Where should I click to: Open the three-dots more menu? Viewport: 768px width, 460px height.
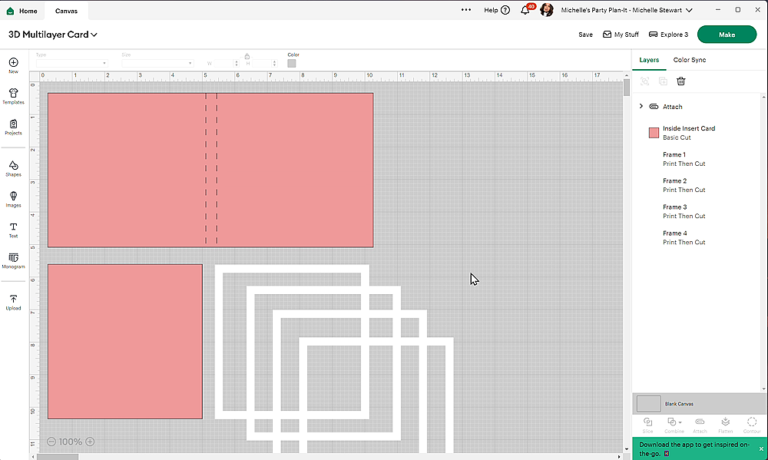pyautogui.click(x=466, y=10)
